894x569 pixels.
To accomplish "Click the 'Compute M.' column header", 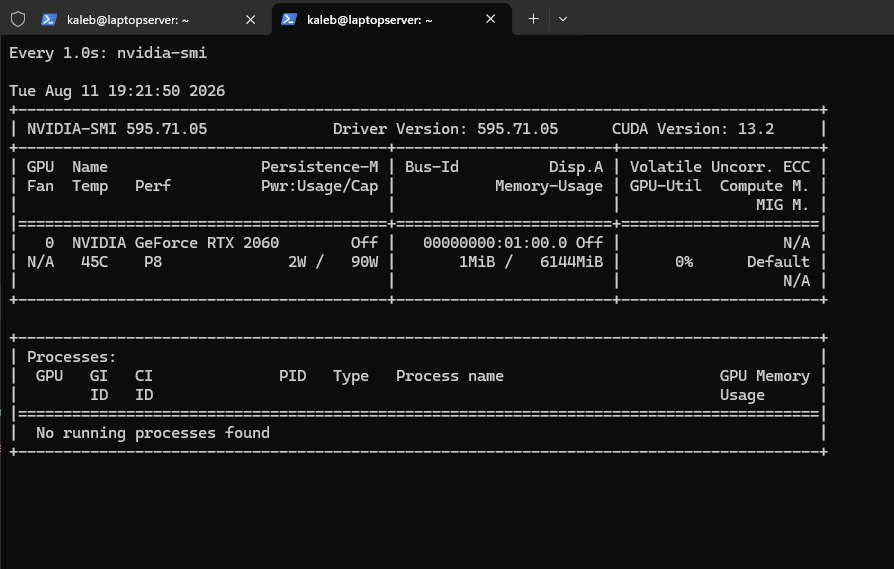I will [x=764, y=186].
